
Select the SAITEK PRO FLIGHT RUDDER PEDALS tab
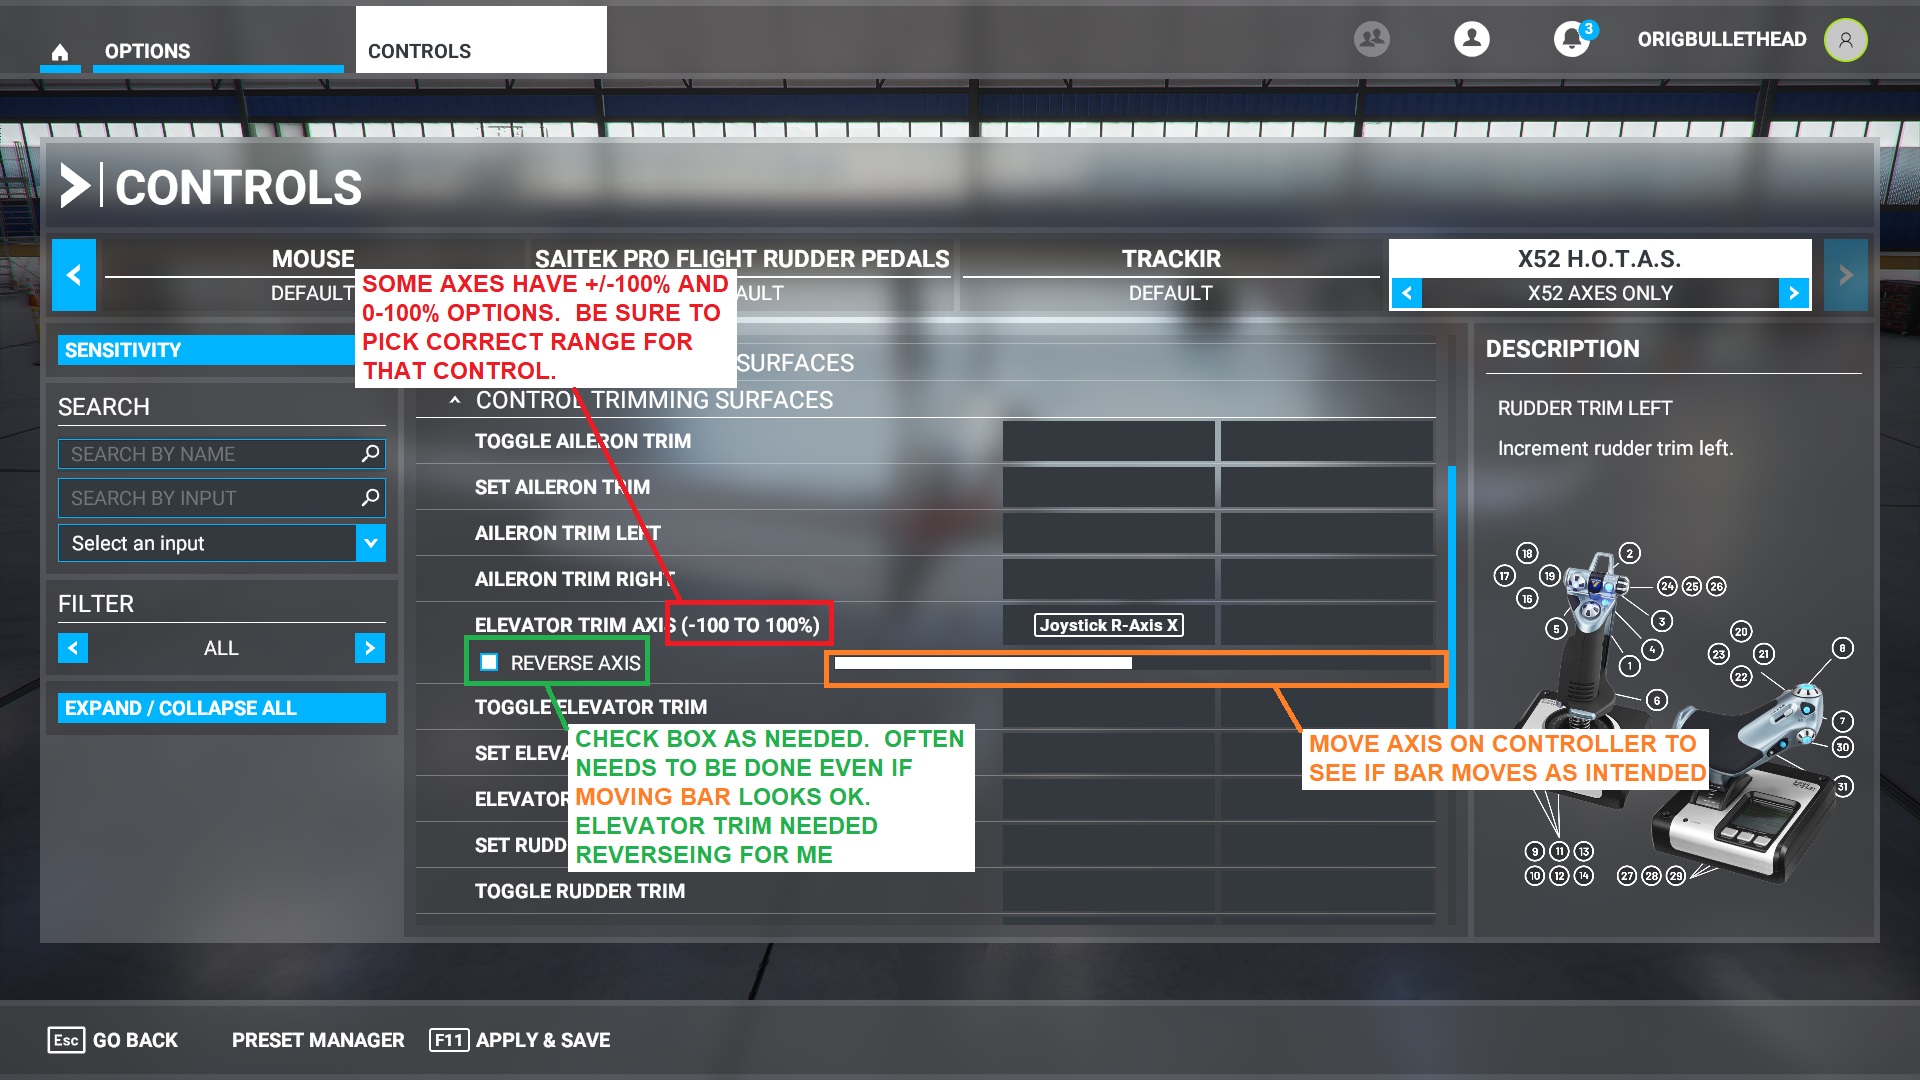(741, 258)
